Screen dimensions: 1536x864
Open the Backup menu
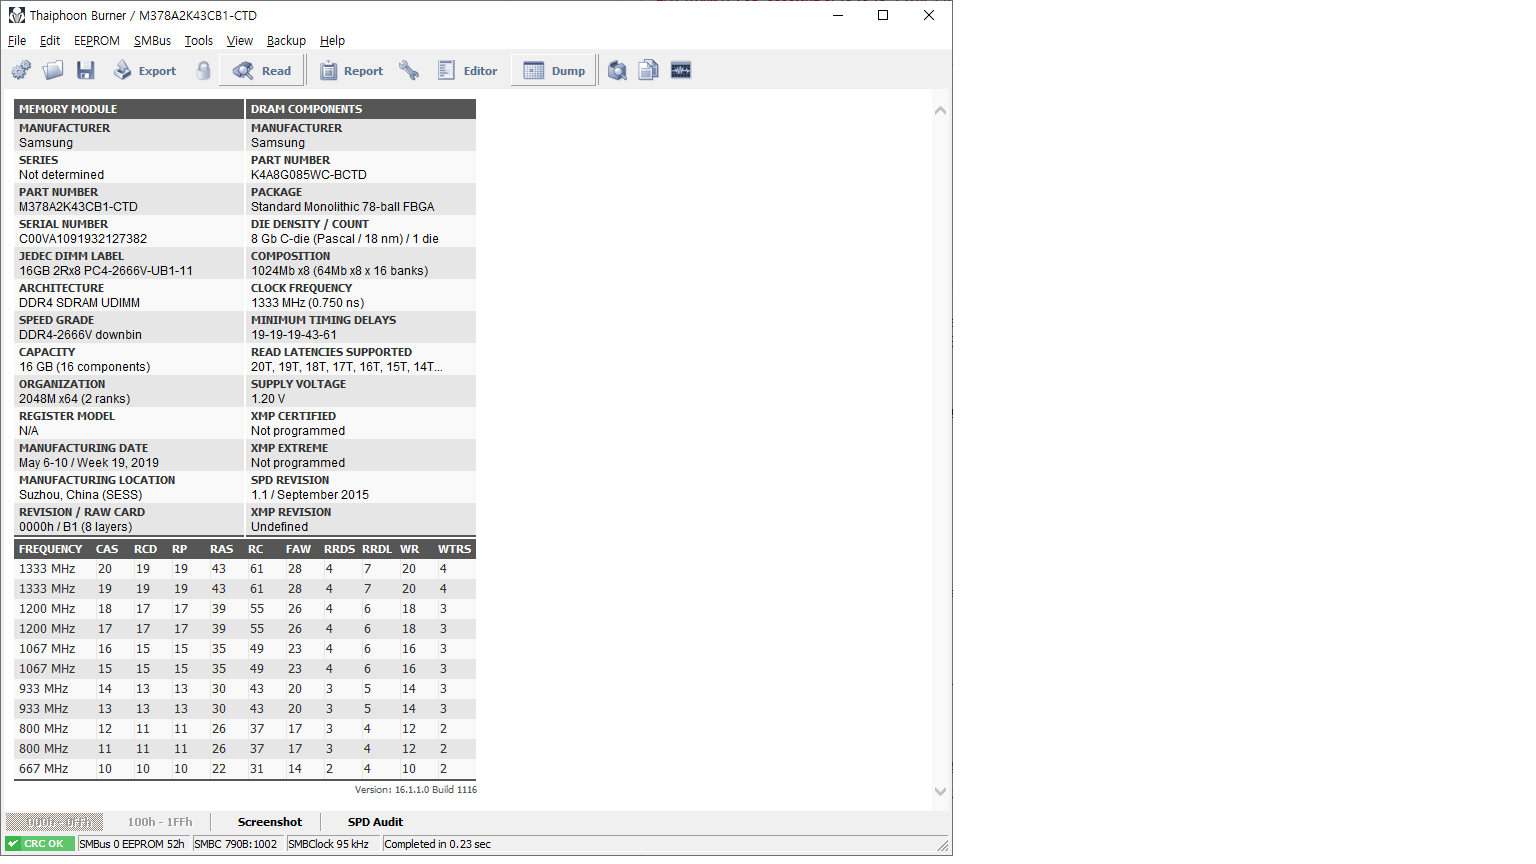coord(286,41)
